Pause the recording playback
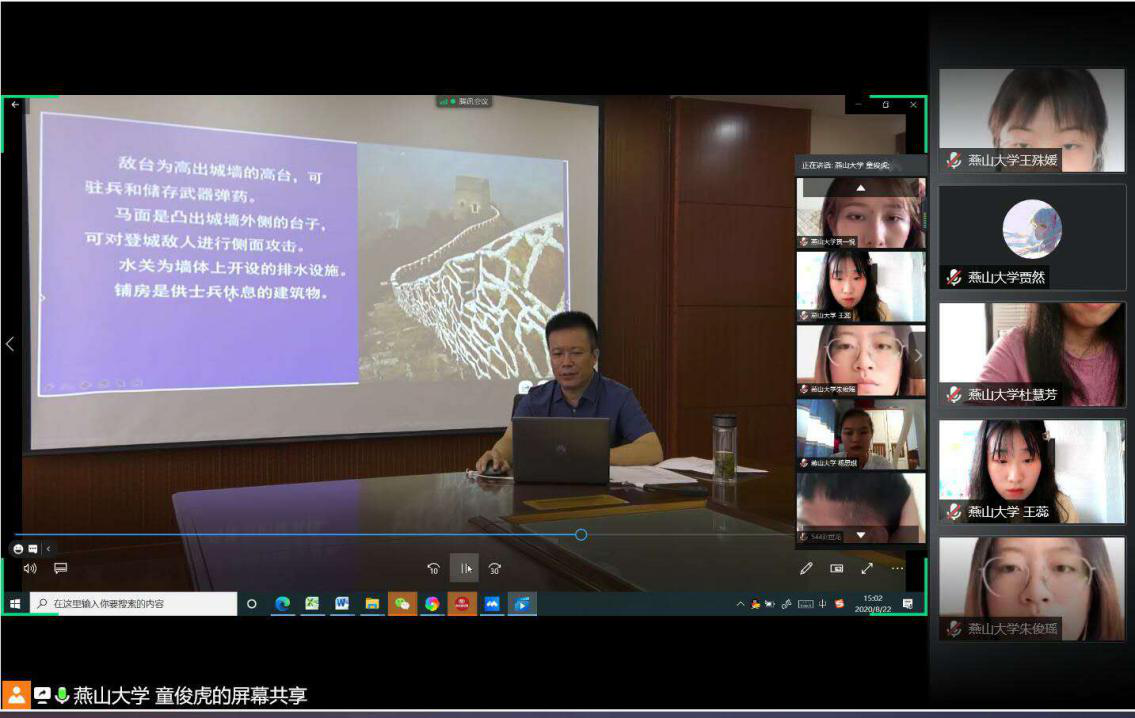The height and width of the screenshot is (718, 1135). pos(465,568)
